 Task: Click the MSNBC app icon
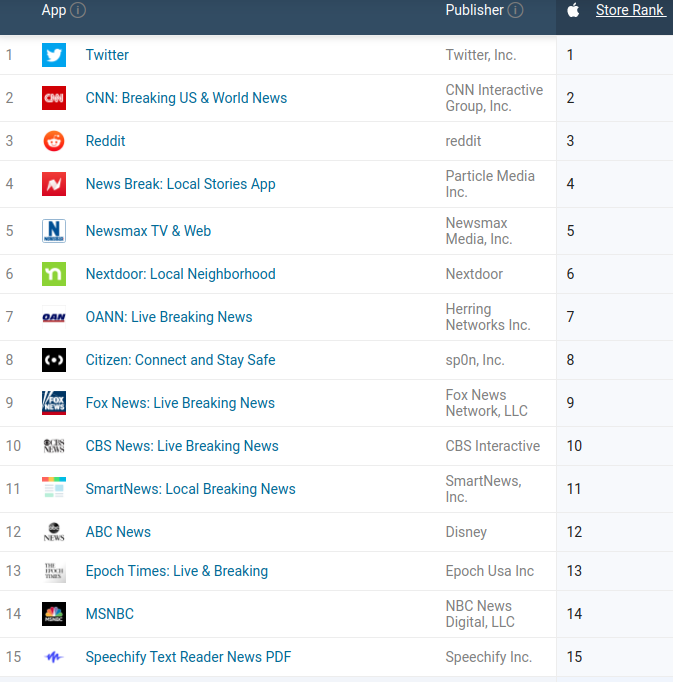54,614
